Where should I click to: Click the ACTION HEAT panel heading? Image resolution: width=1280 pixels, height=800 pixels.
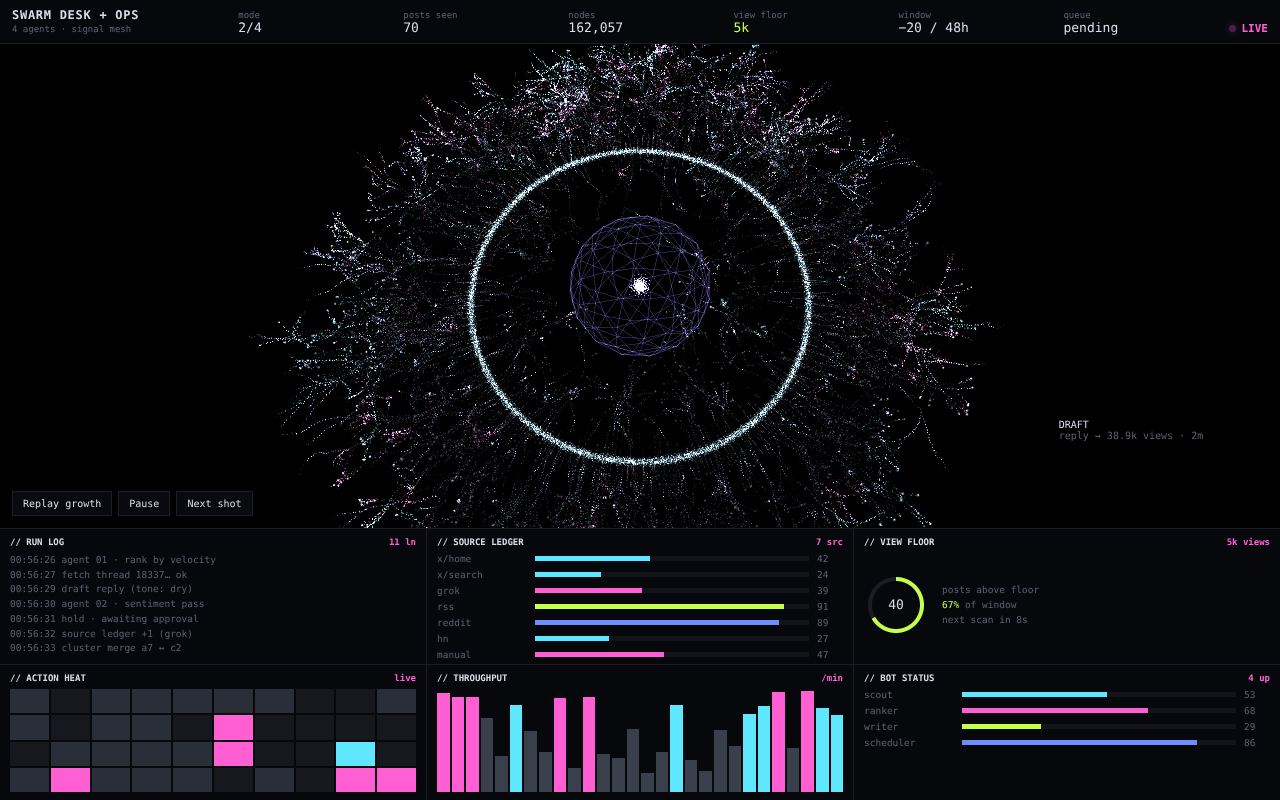point(48,678)
